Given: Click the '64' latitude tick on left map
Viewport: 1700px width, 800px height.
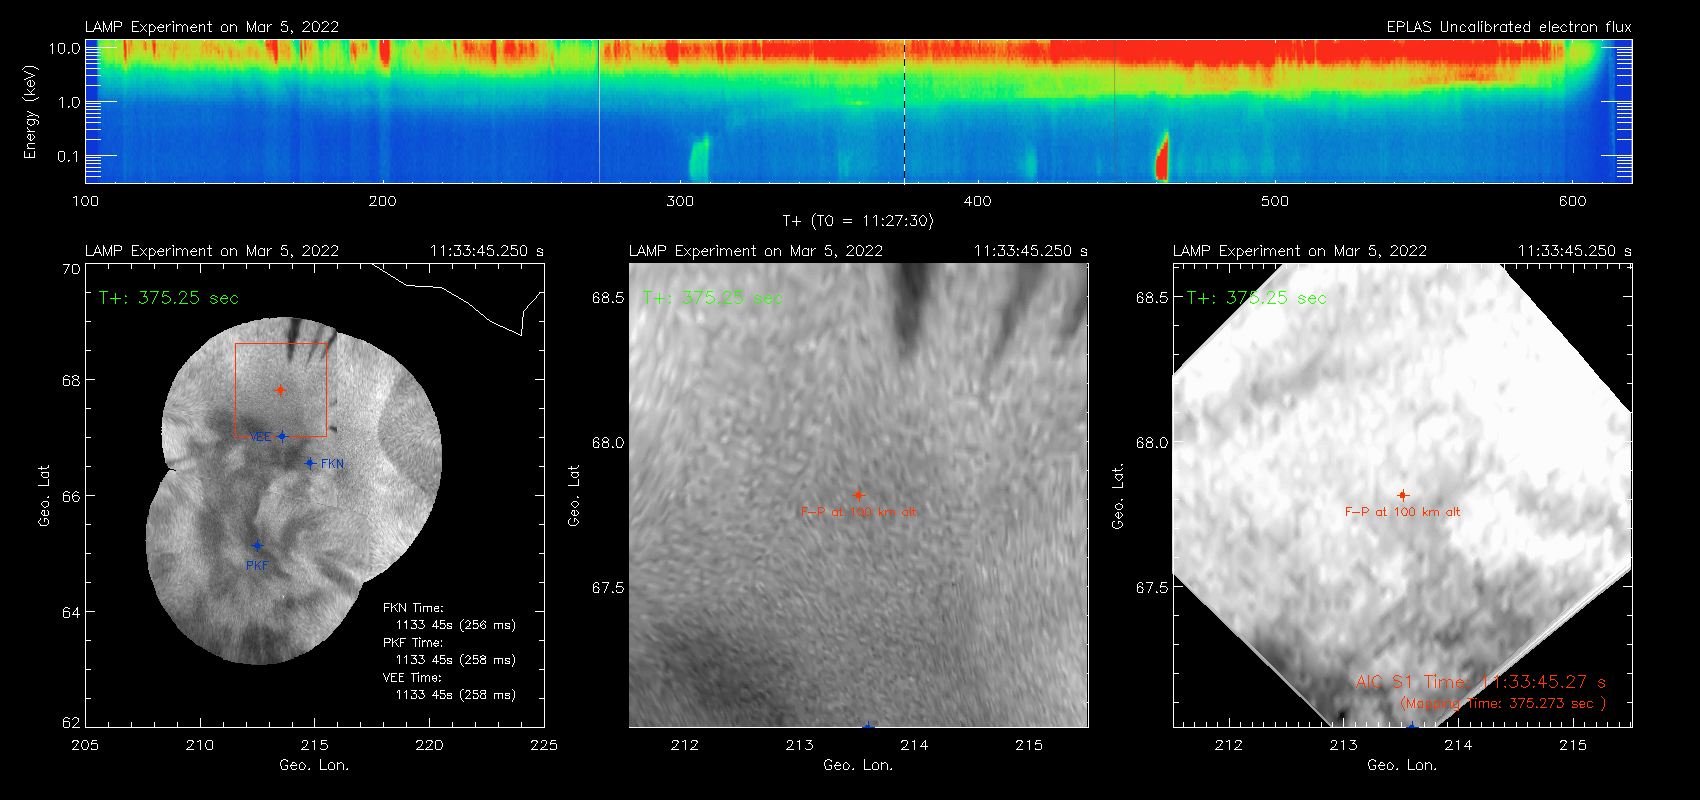Looking at the screenshot, I should 70,612.
